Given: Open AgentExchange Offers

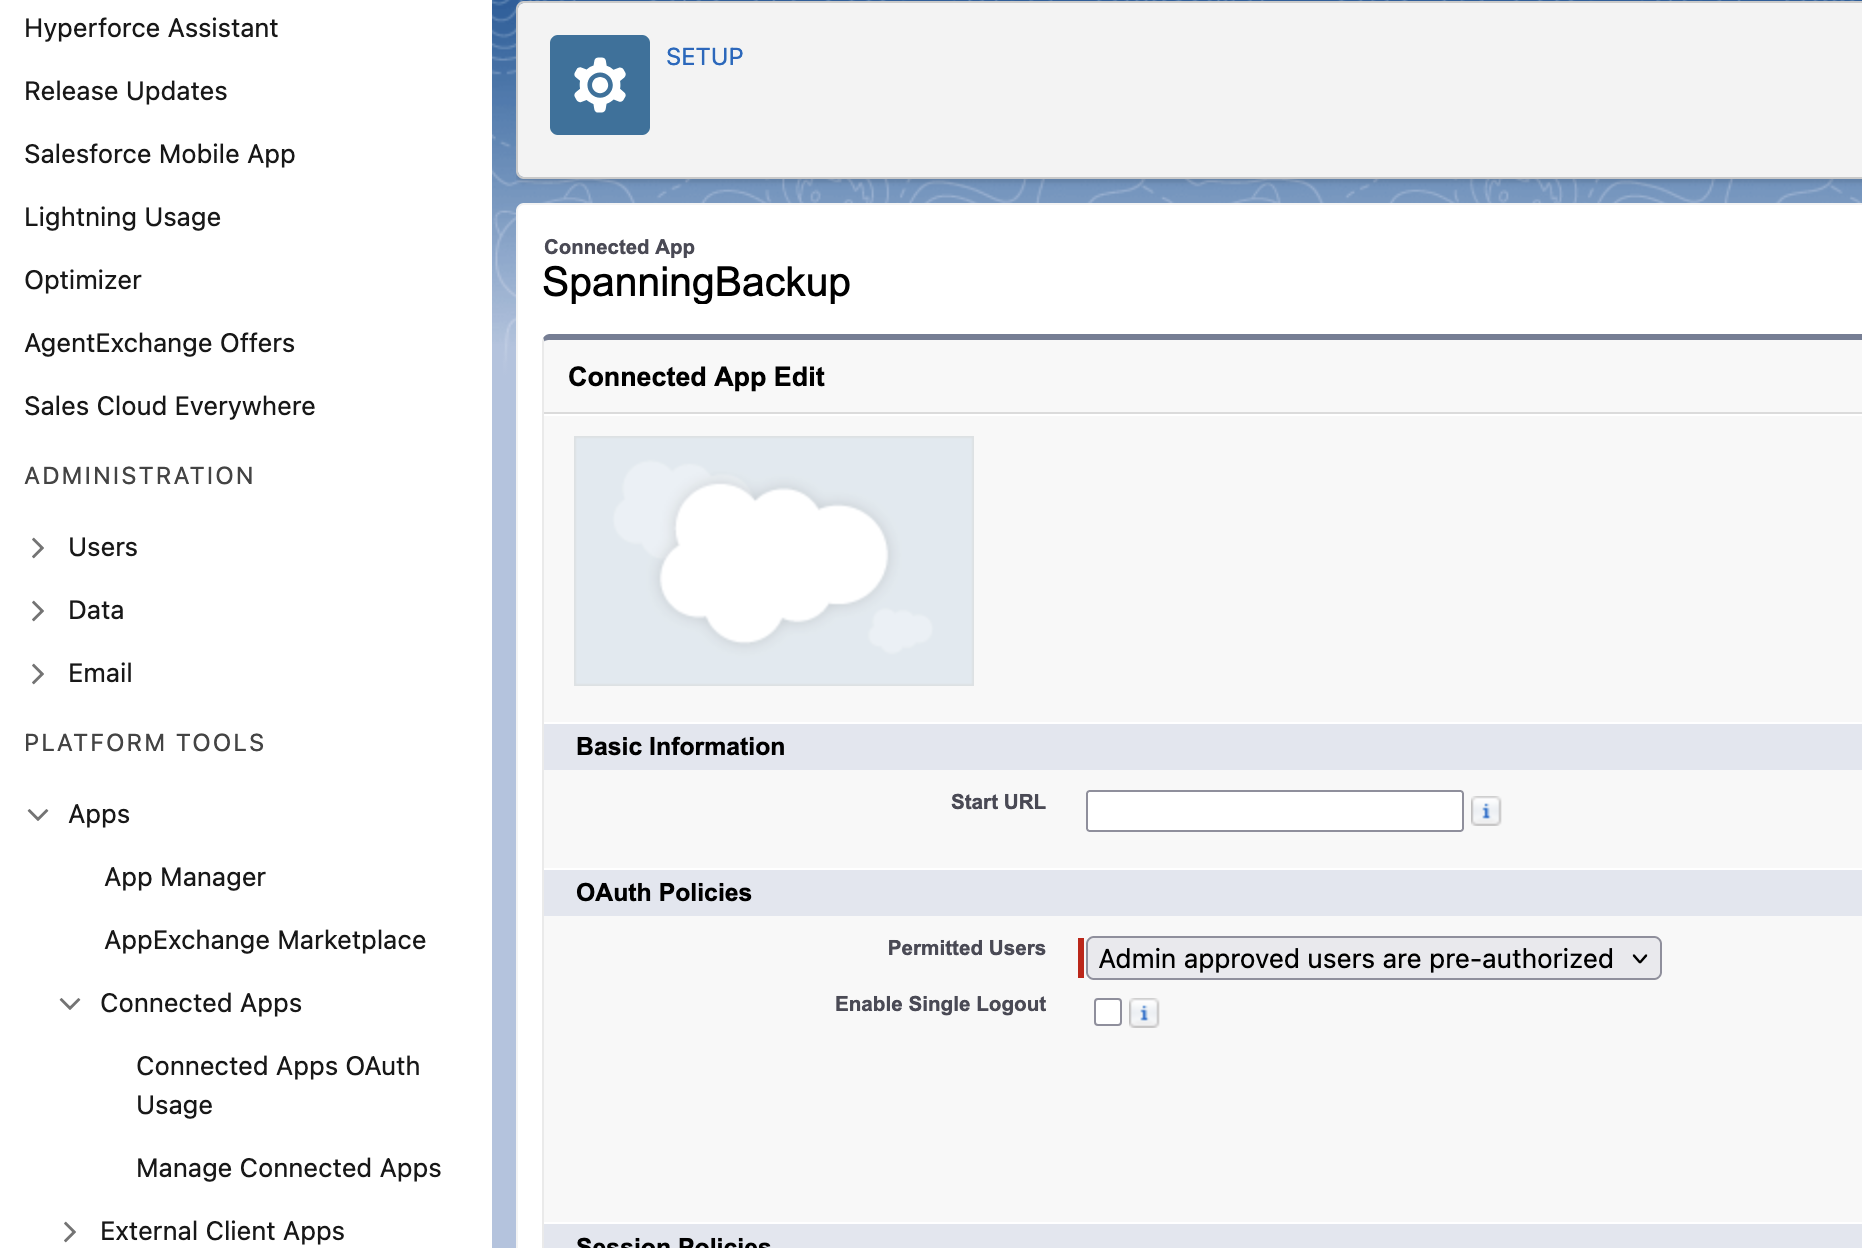Looking at the screenshot, I should [160, 343].
